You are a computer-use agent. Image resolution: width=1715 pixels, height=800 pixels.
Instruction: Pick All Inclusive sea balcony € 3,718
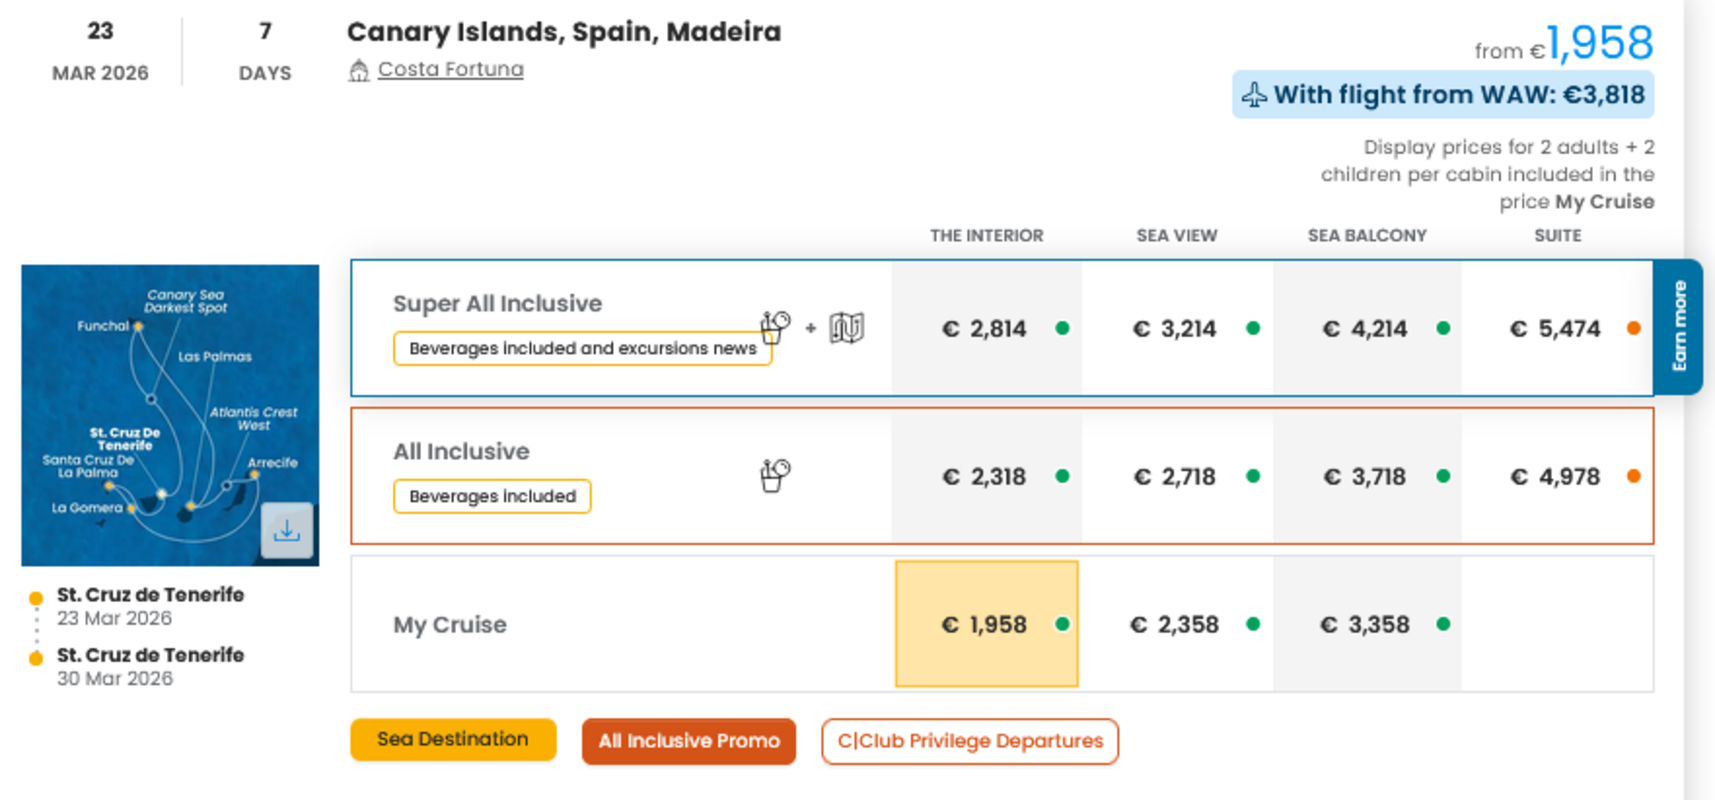point(1366,477)
